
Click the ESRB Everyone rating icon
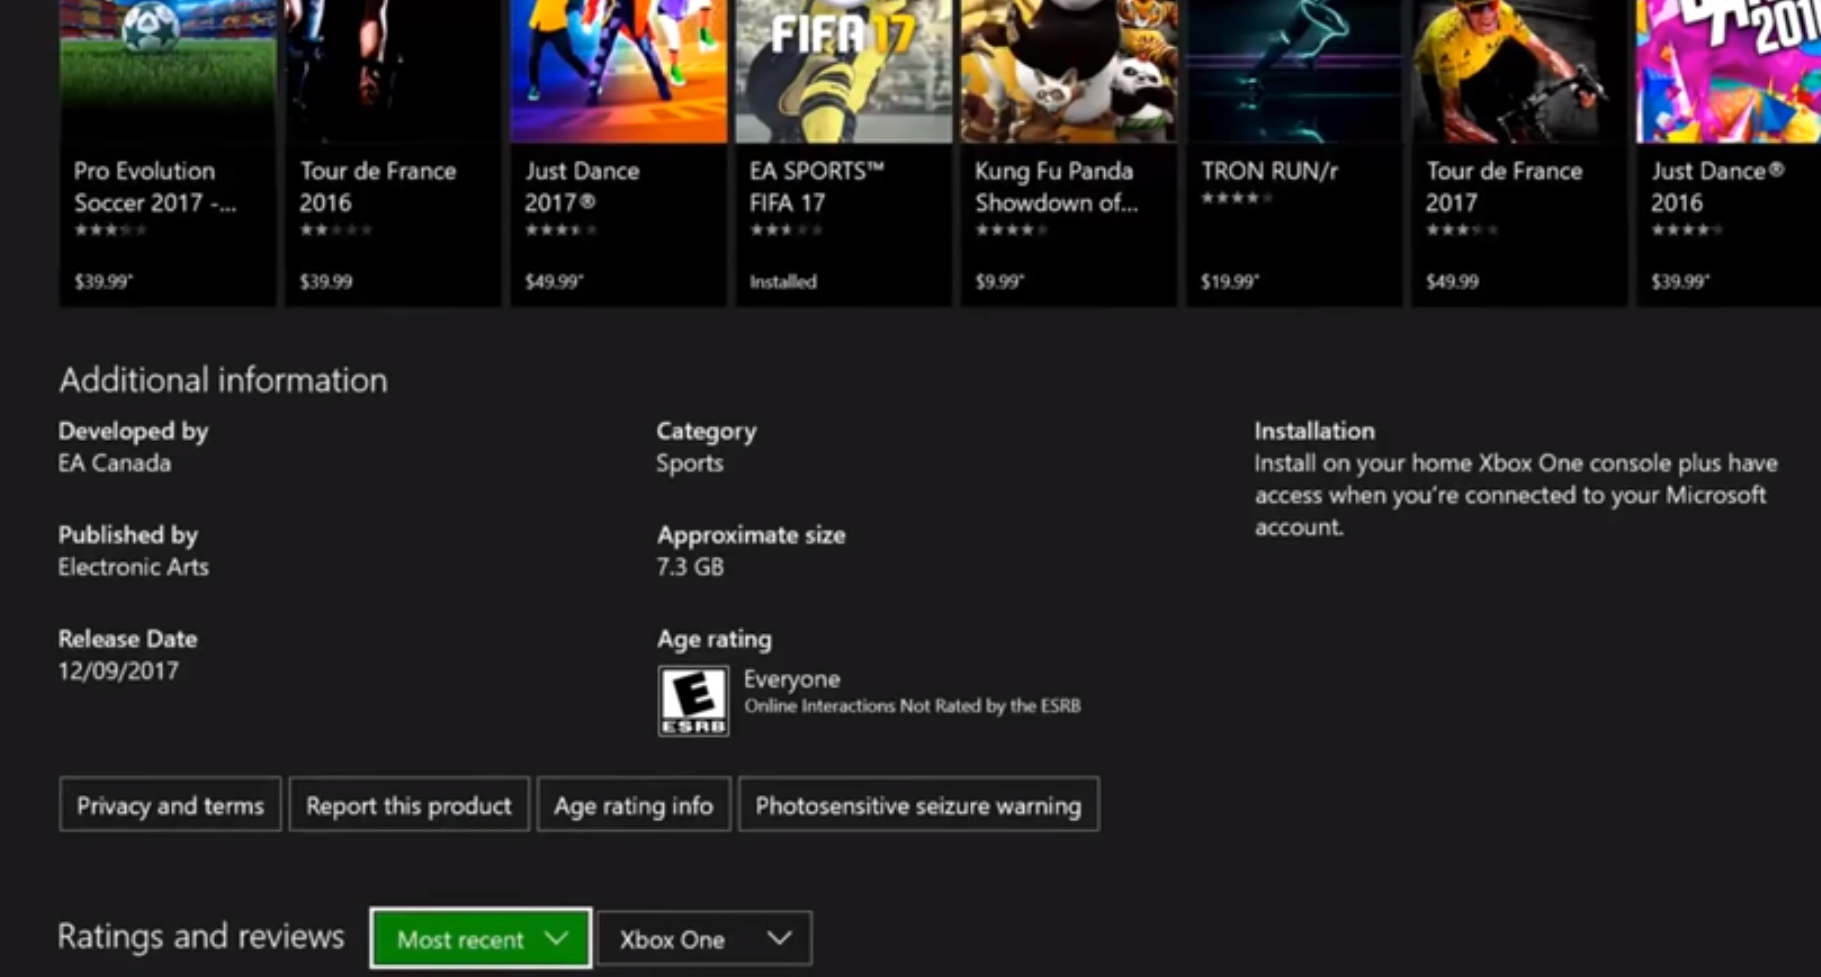coord(693,701)
